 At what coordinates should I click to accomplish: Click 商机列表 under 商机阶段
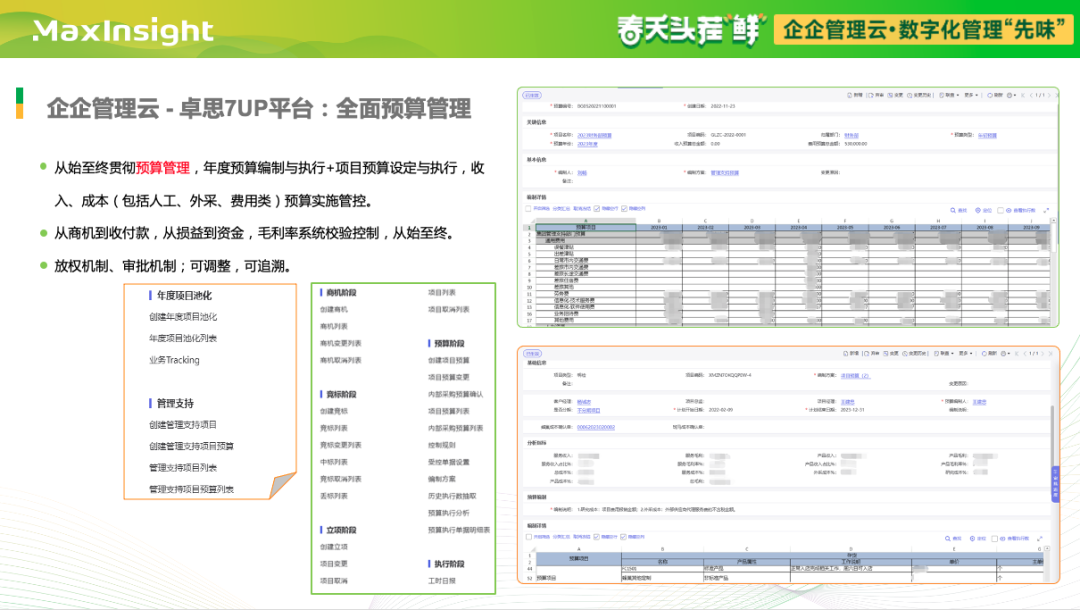click(x=334, y=326)
